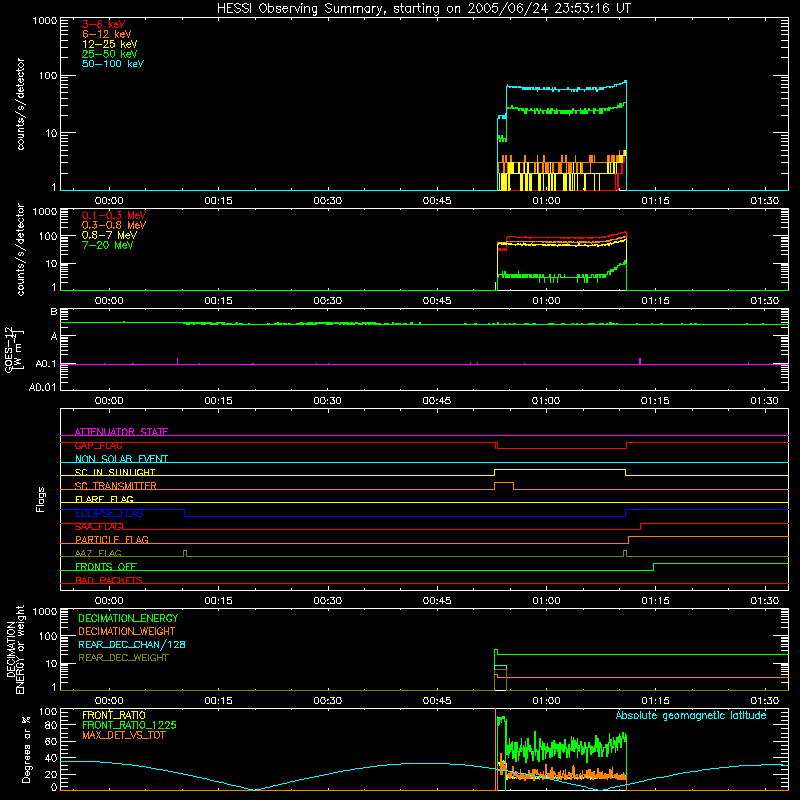Viewport: 800px width, 800px height.
Task: Select the NON_SOLAR_EVENT flag label
Action: 121,459
